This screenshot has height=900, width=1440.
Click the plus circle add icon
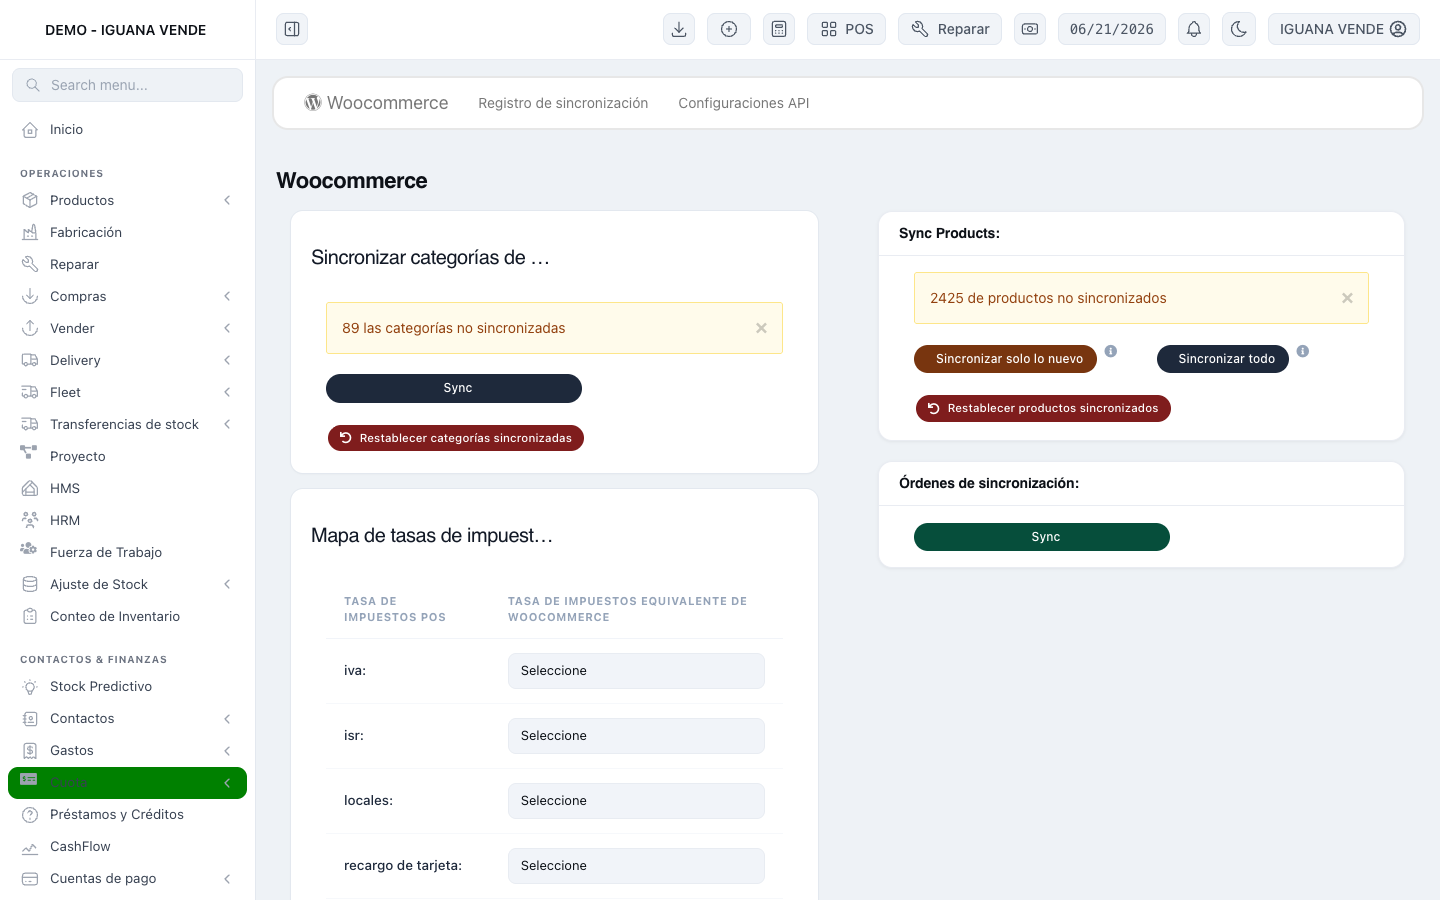(729, 29)
